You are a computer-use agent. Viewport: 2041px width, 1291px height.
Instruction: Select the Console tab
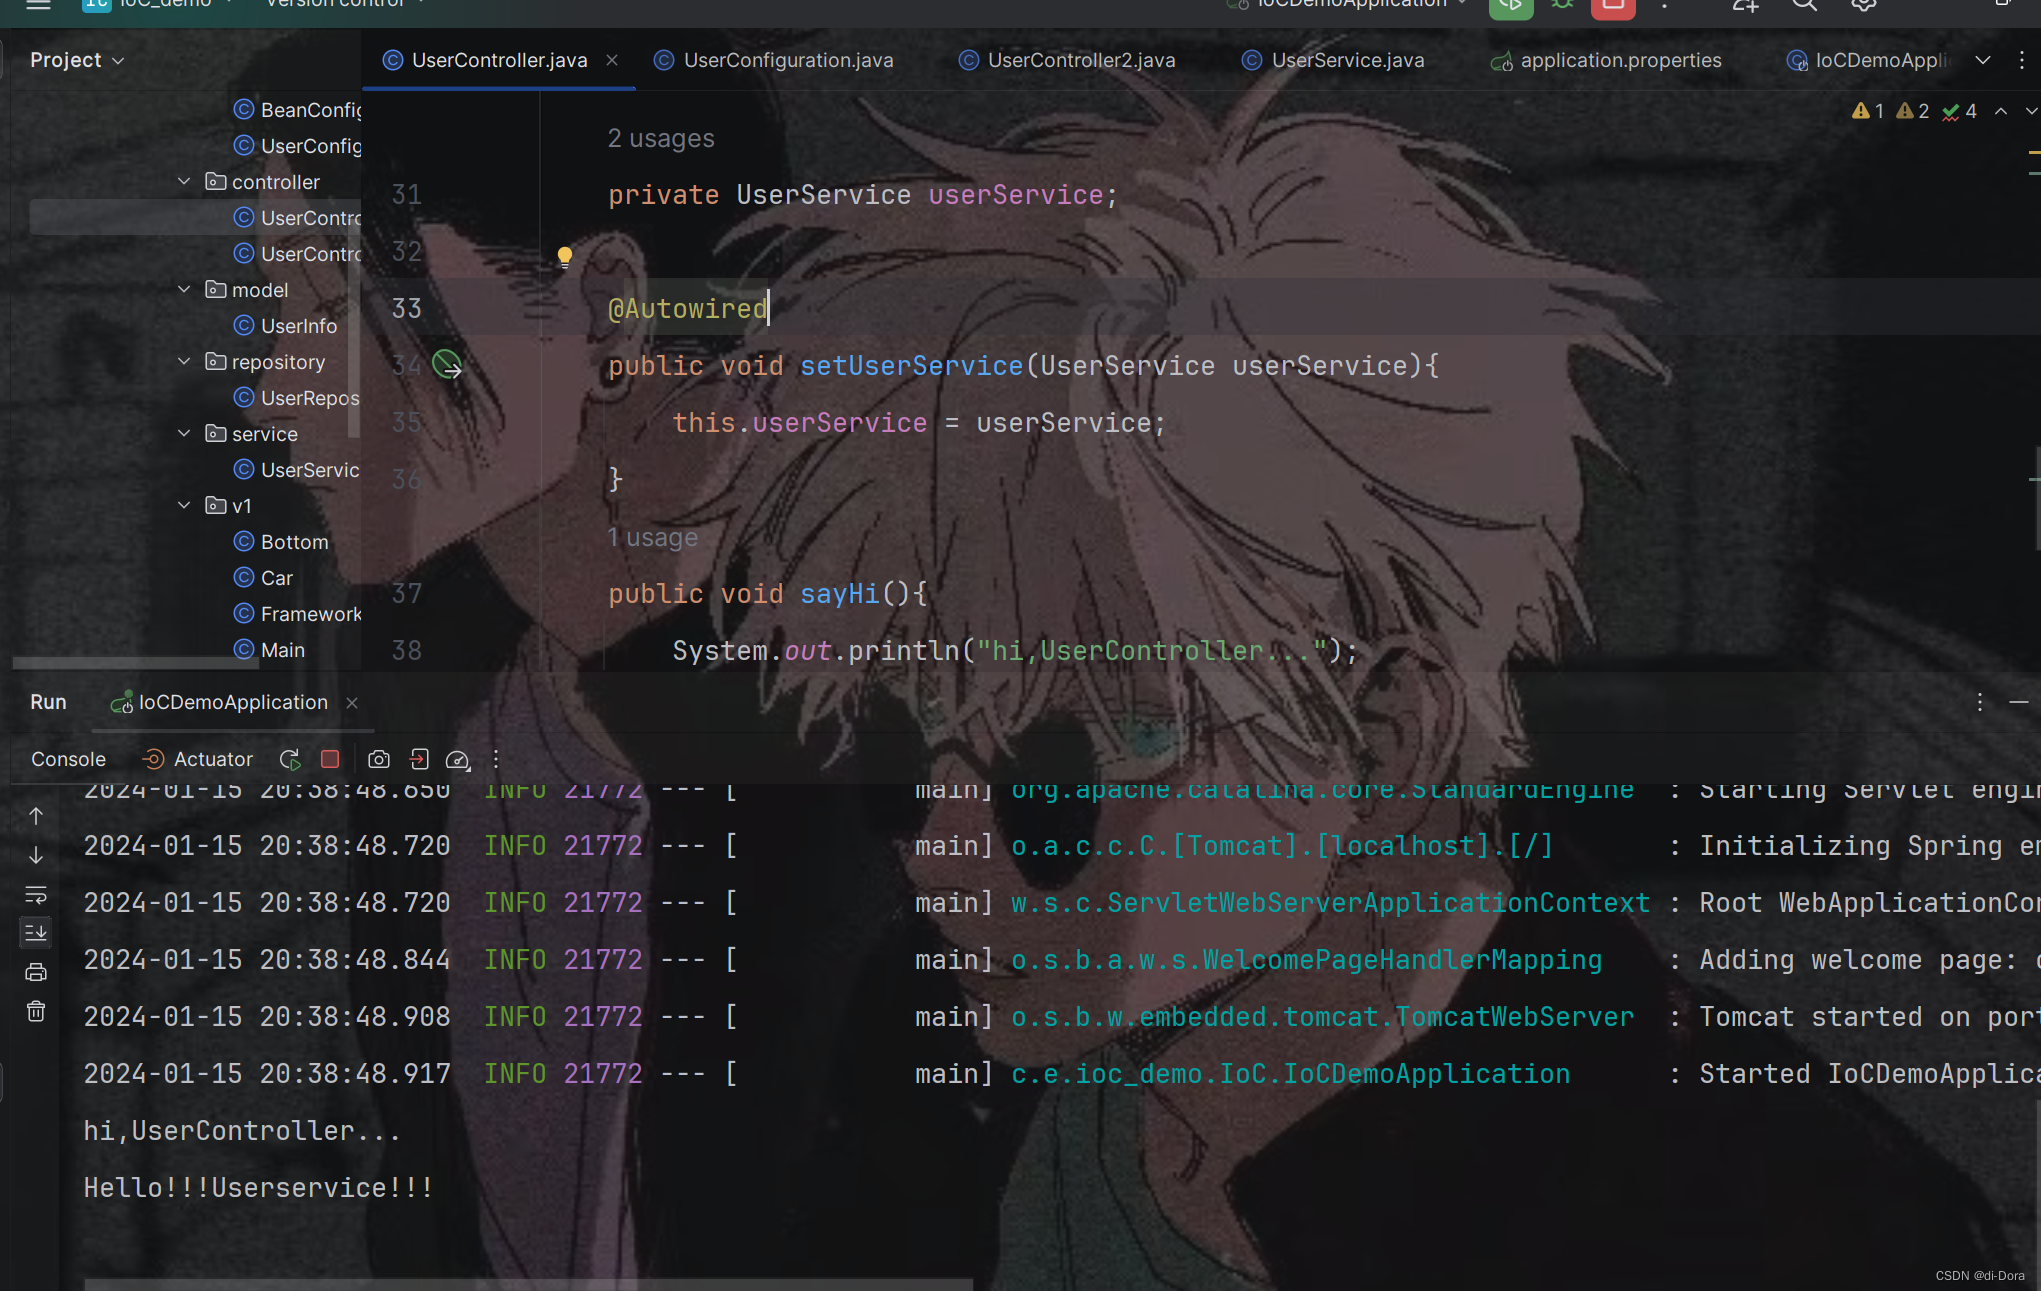coord(68,759)
